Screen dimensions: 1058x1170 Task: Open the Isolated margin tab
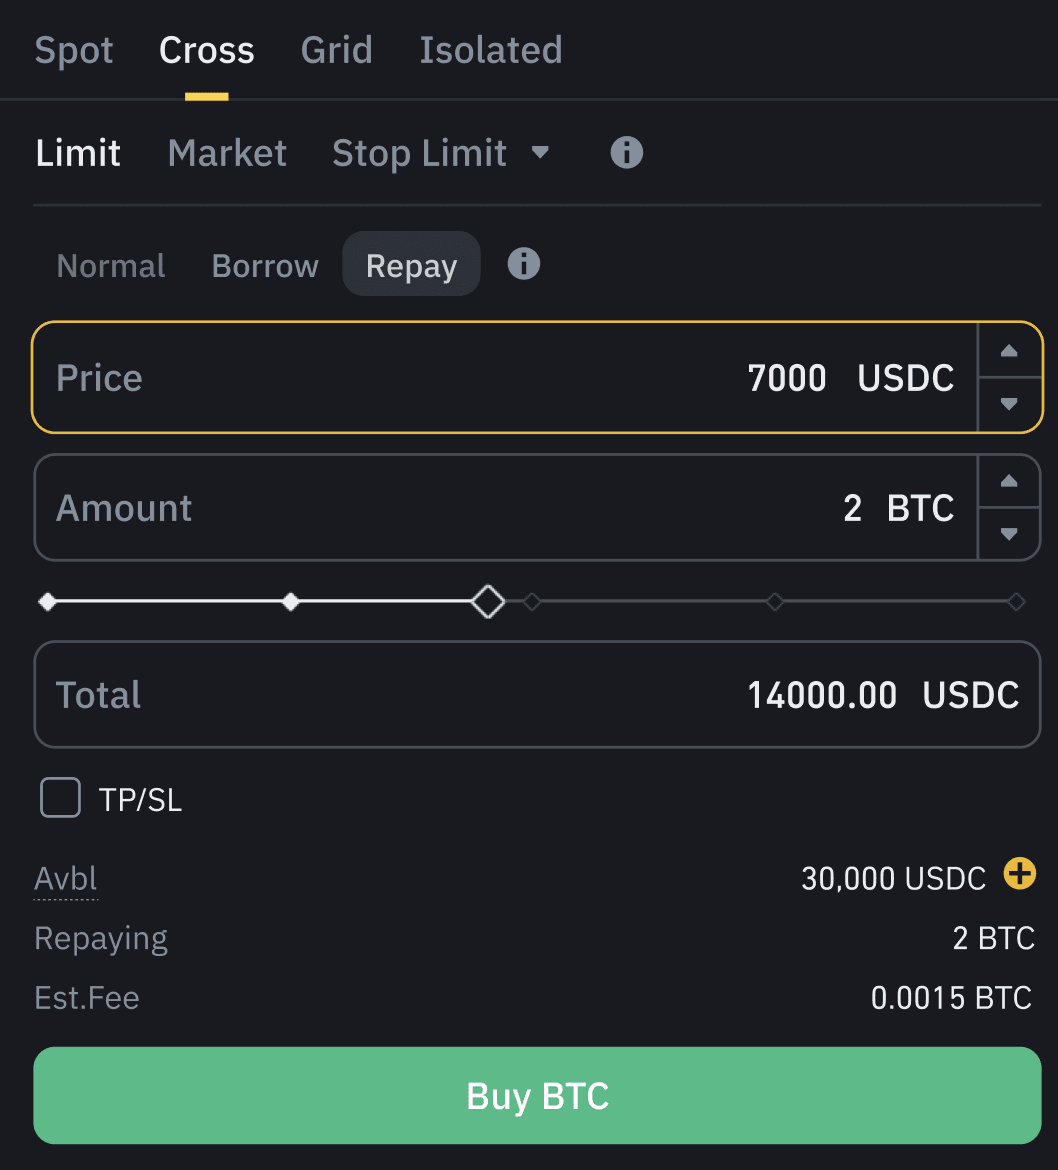coord(490,50)
